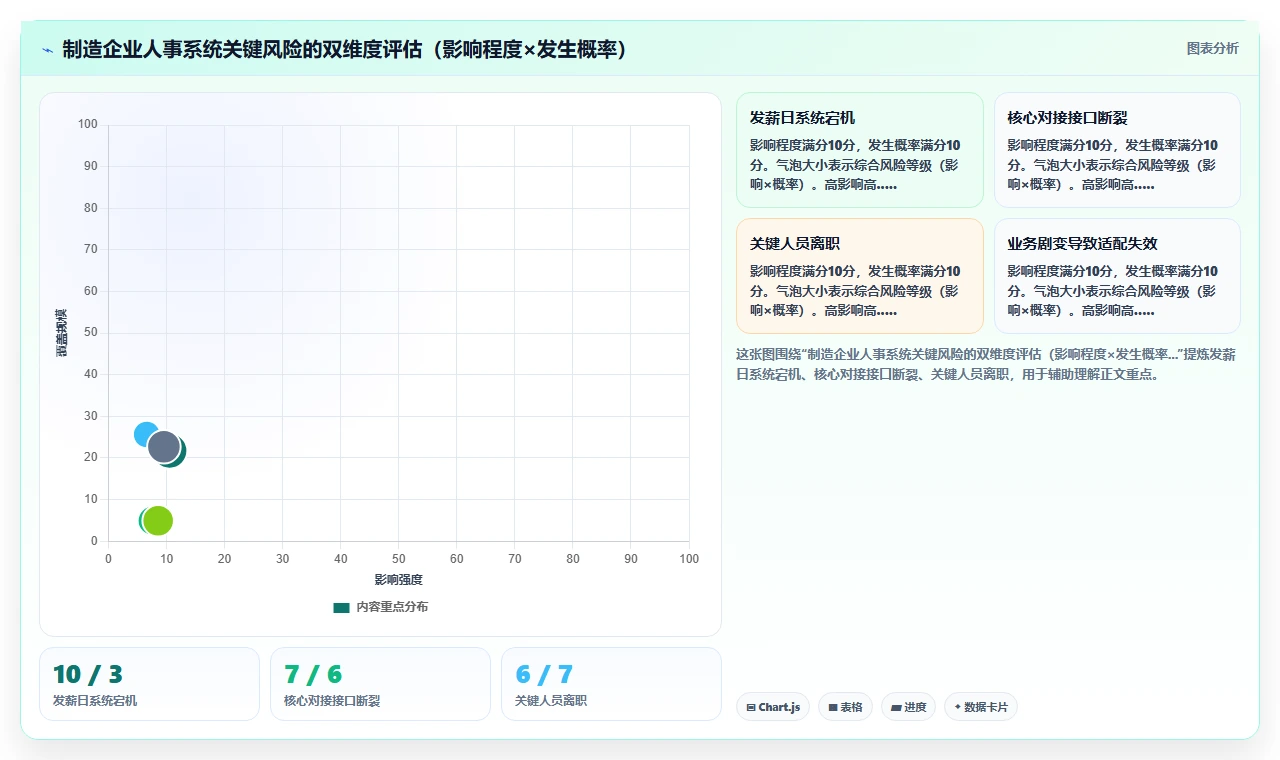Viewport: 1280px width, 760px height.
Task: Click the y-axis title text
Action: 61,333
